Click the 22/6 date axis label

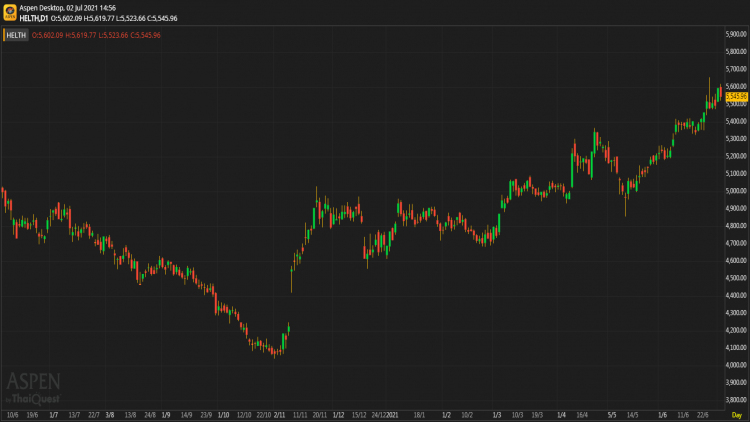[703, 415]
